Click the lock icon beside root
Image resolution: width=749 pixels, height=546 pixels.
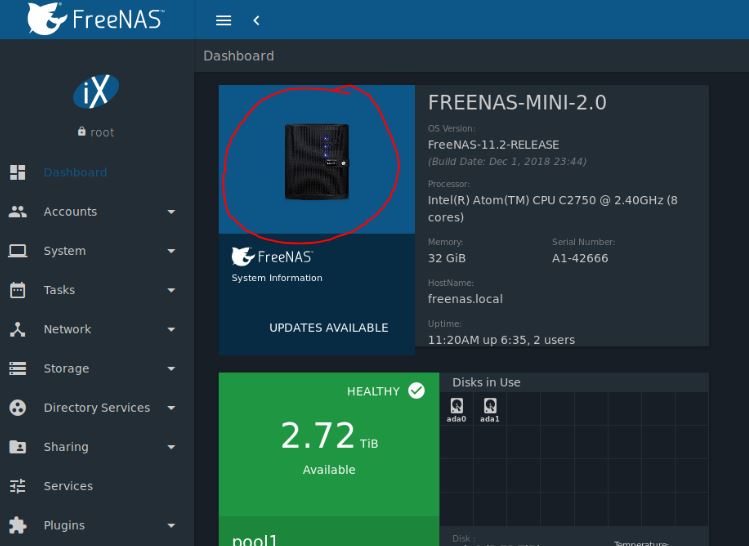[82, 131]
